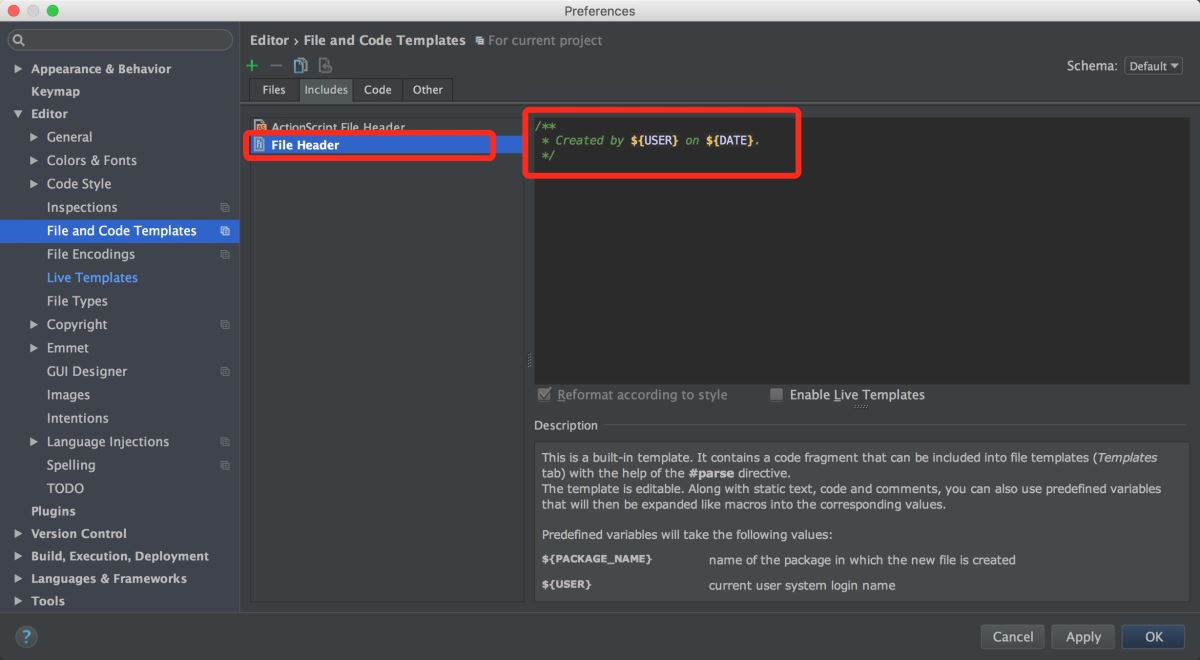Click the project-level icon beside File and Code Templates
Screen dimensions: 1200x660
[225, 231]
